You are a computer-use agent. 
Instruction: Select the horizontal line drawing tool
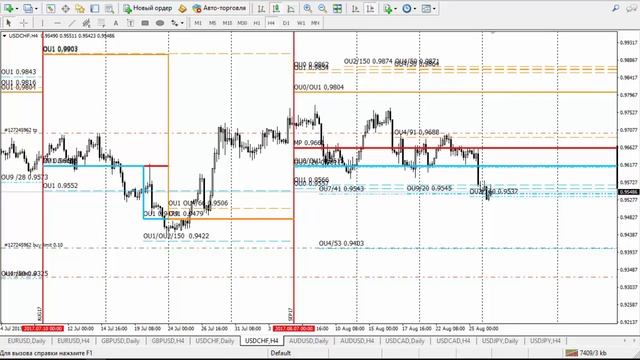point(57,23)
